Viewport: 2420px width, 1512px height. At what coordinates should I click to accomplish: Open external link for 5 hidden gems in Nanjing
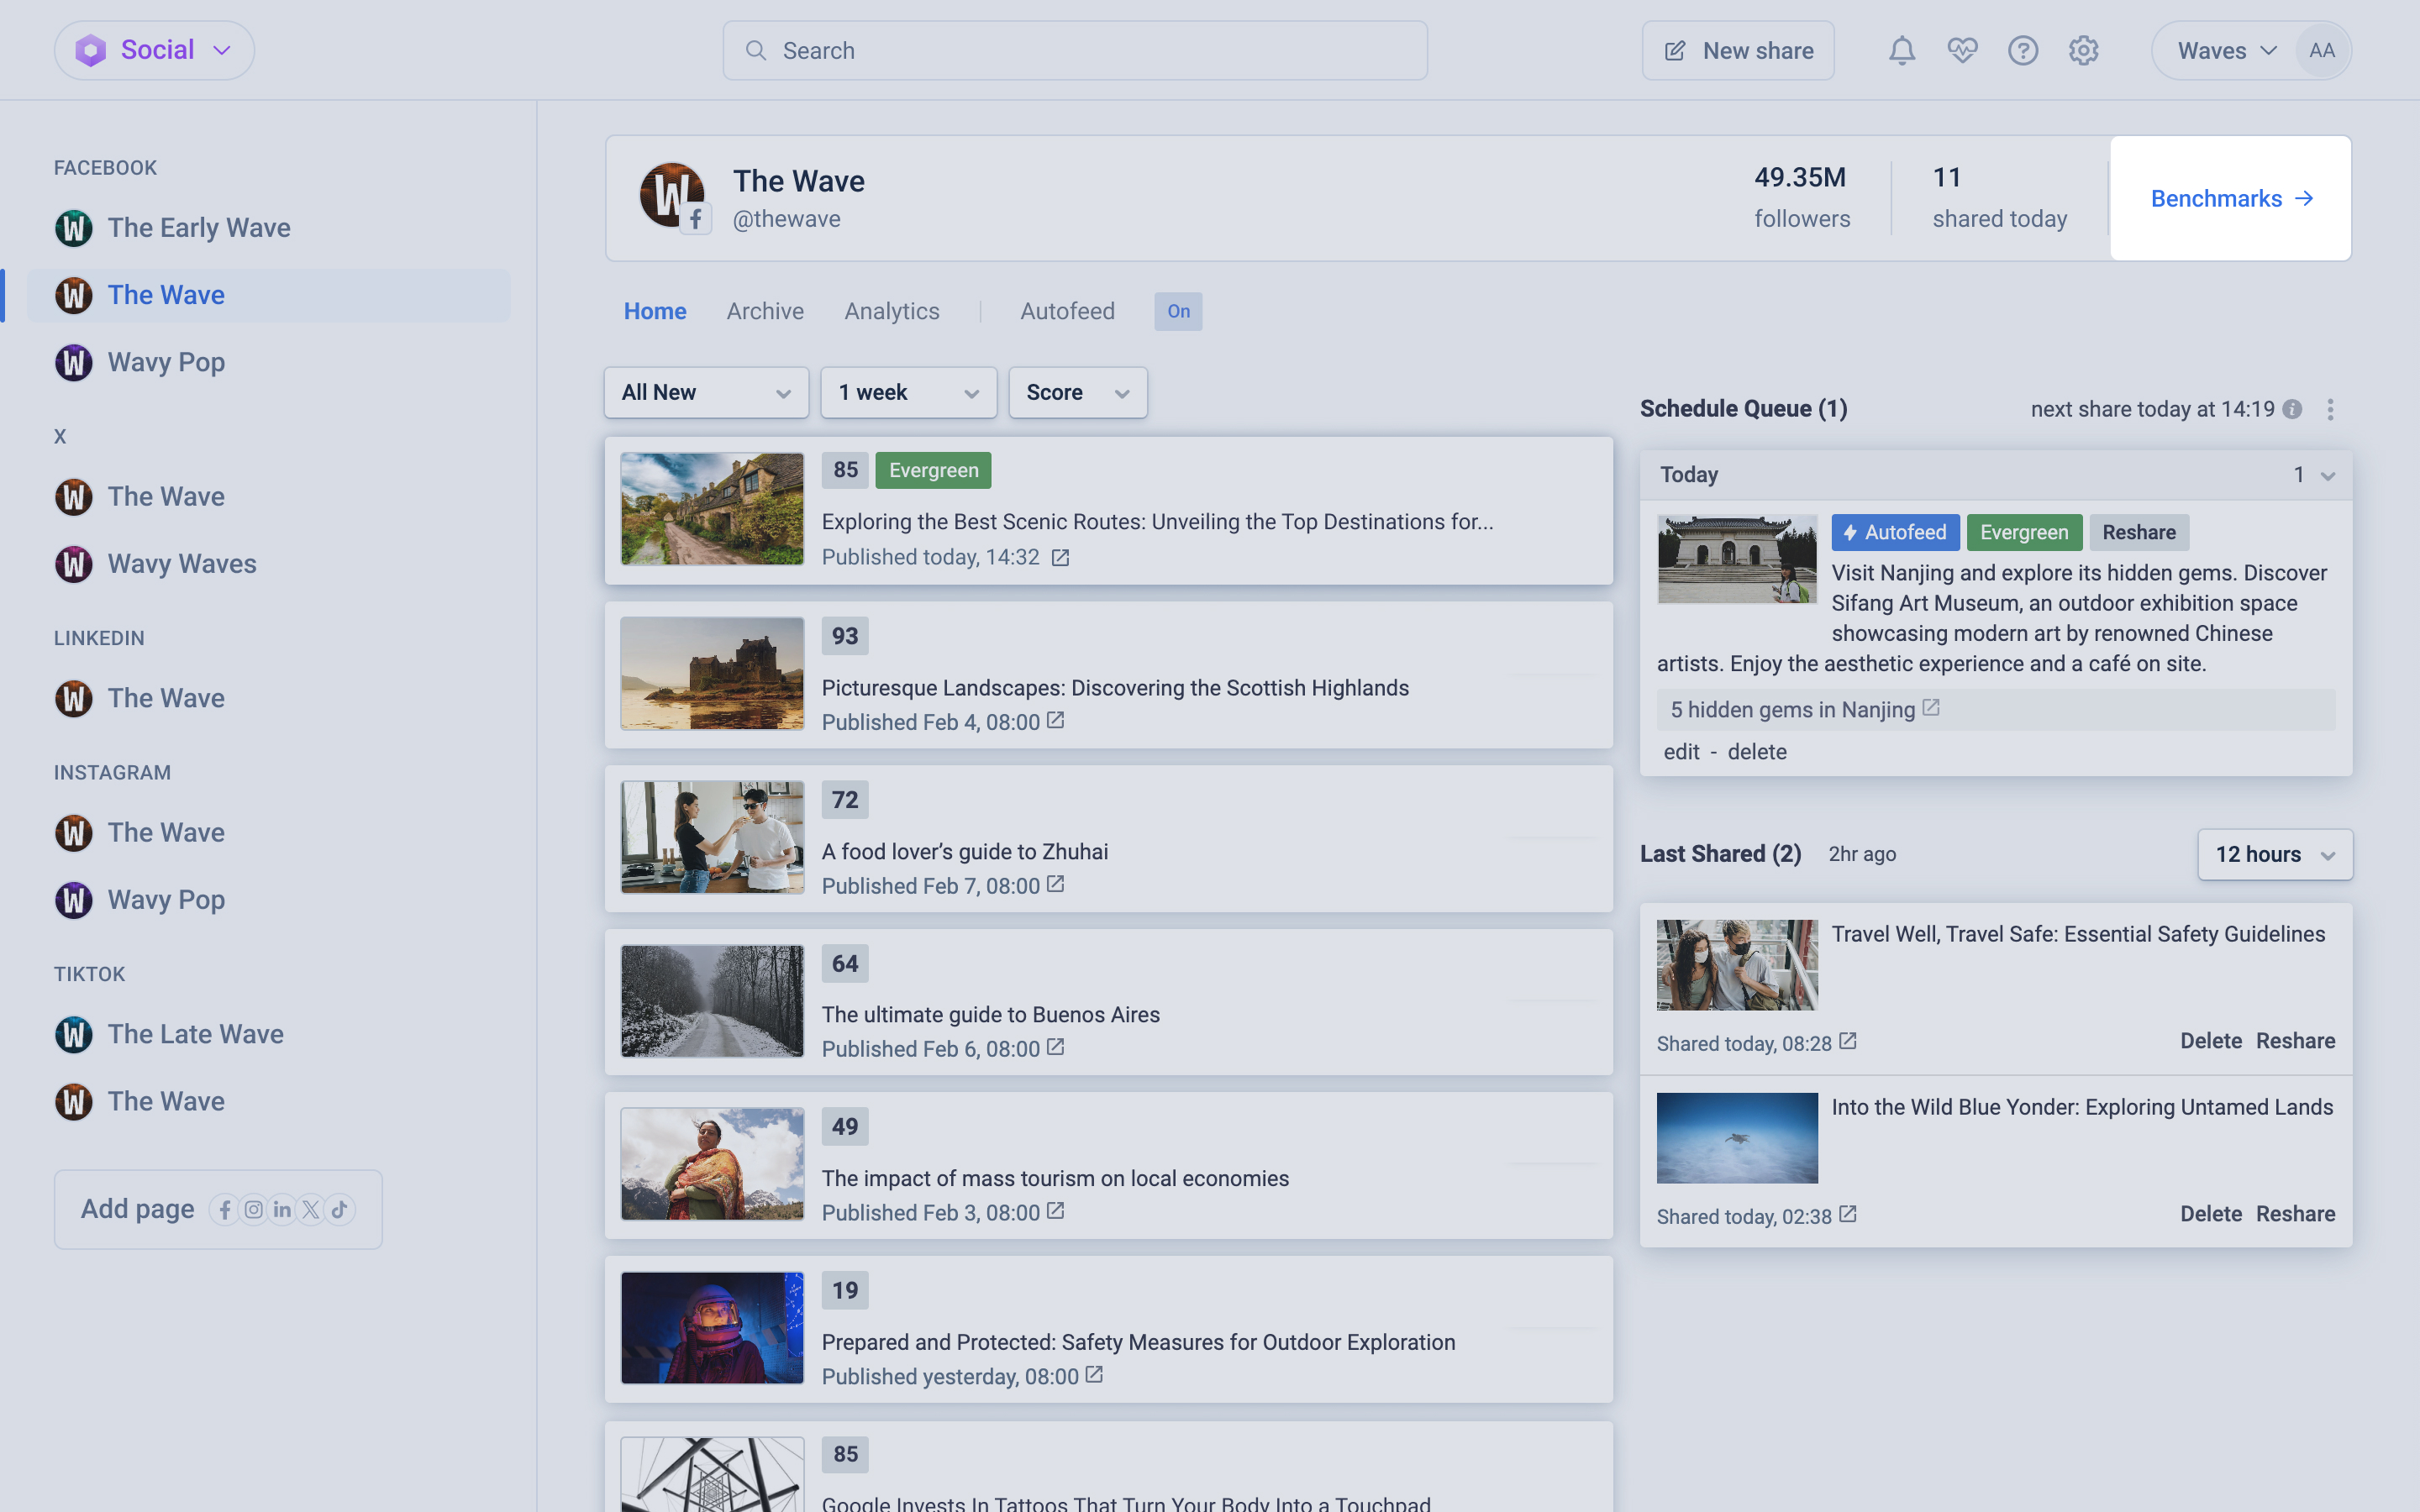tap(1931, 708)
